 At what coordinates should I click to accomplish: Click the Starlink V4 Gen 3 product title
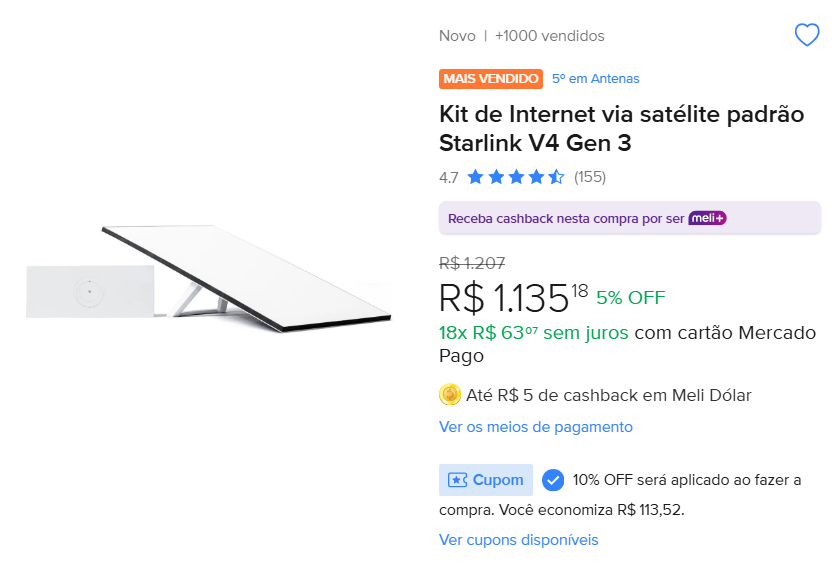(x=621, y=128)
